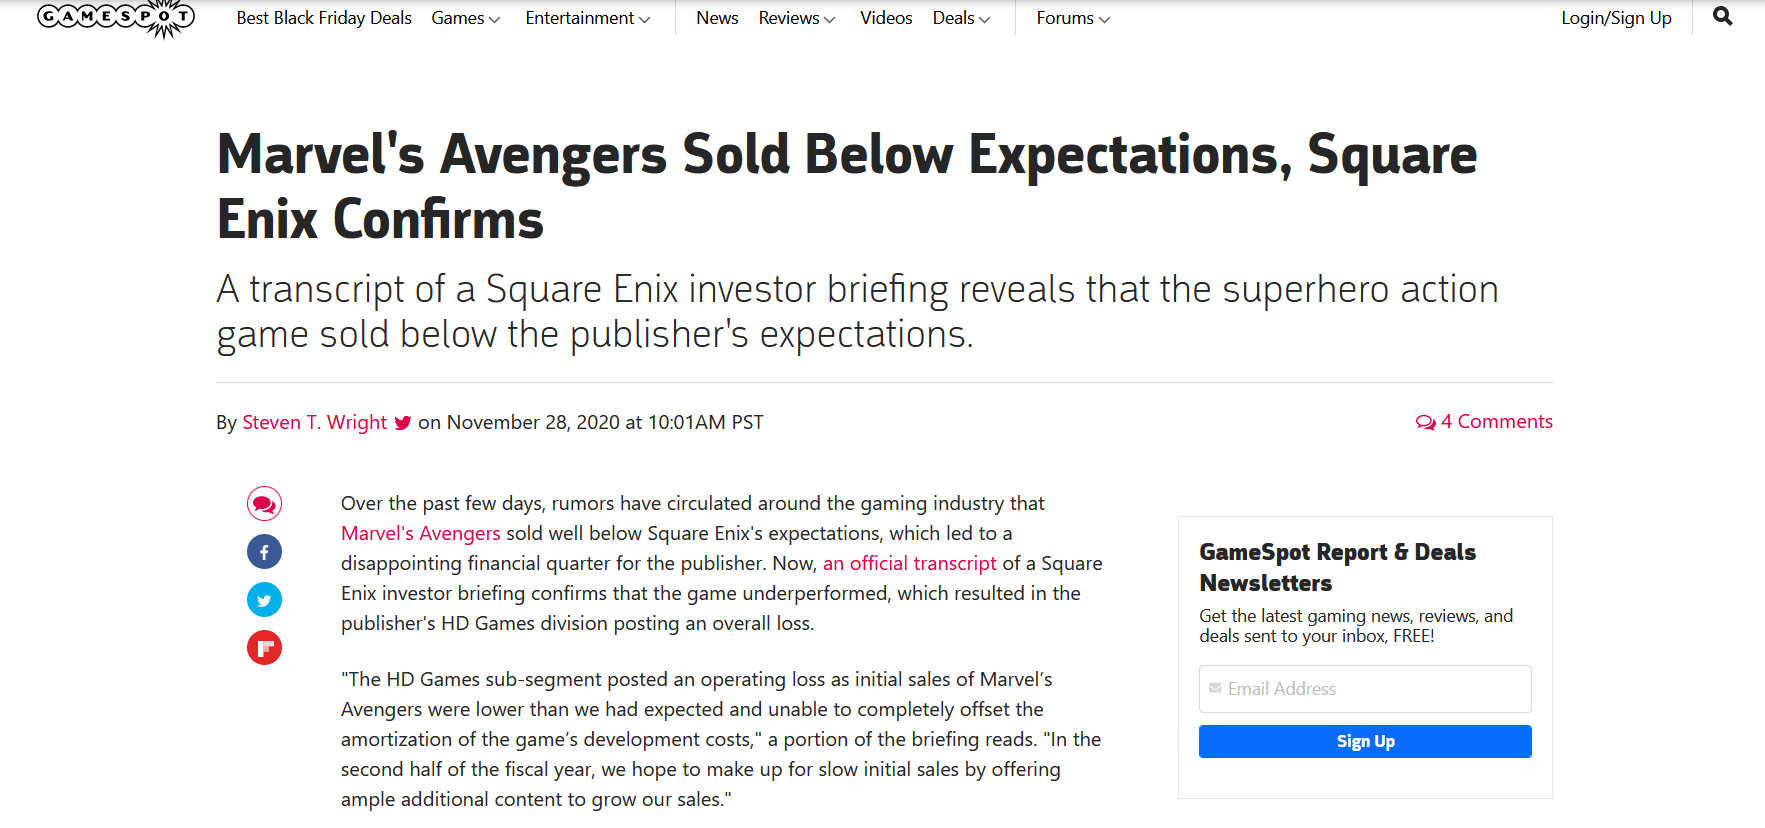Expand the Games dropdown menu
1765x828 pixels.
465,18
